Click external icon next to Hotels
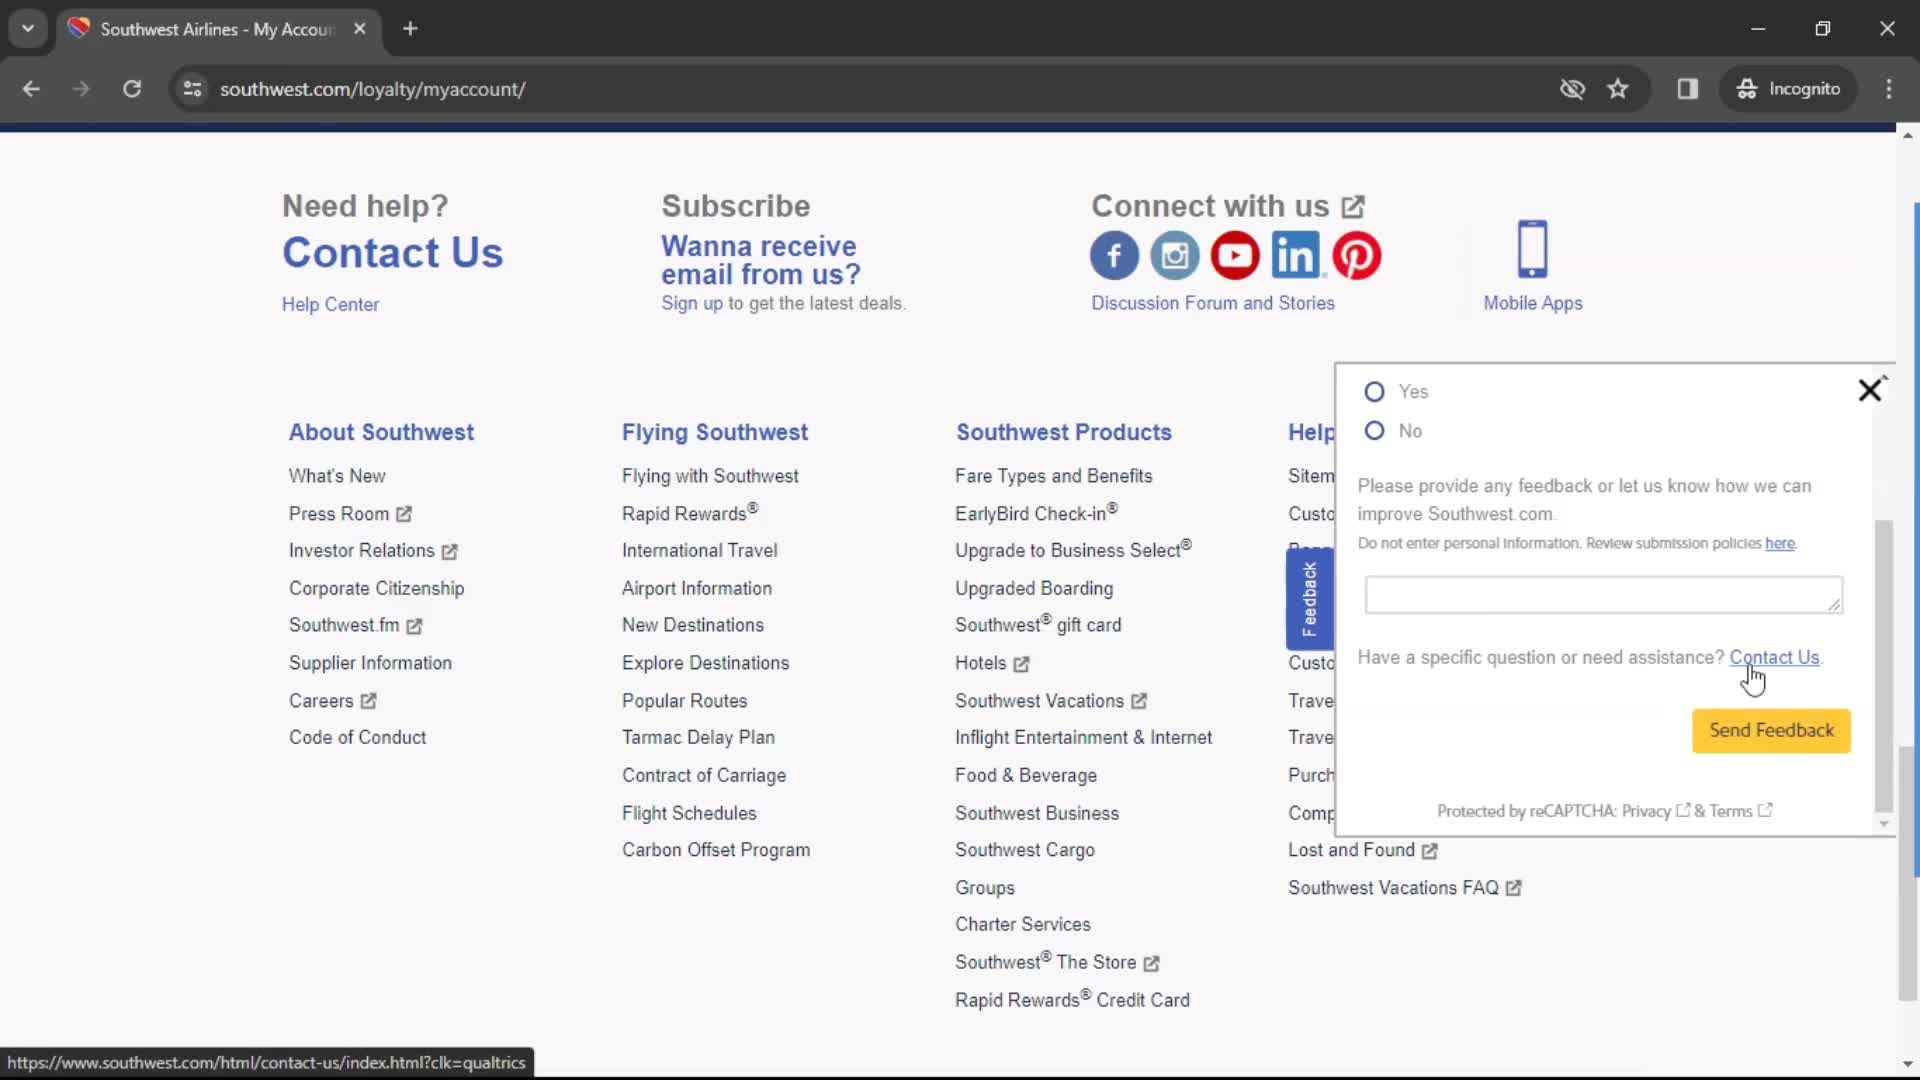Image resolution: width=1920 pixels, height=1080 pixels. [1021, 664]
